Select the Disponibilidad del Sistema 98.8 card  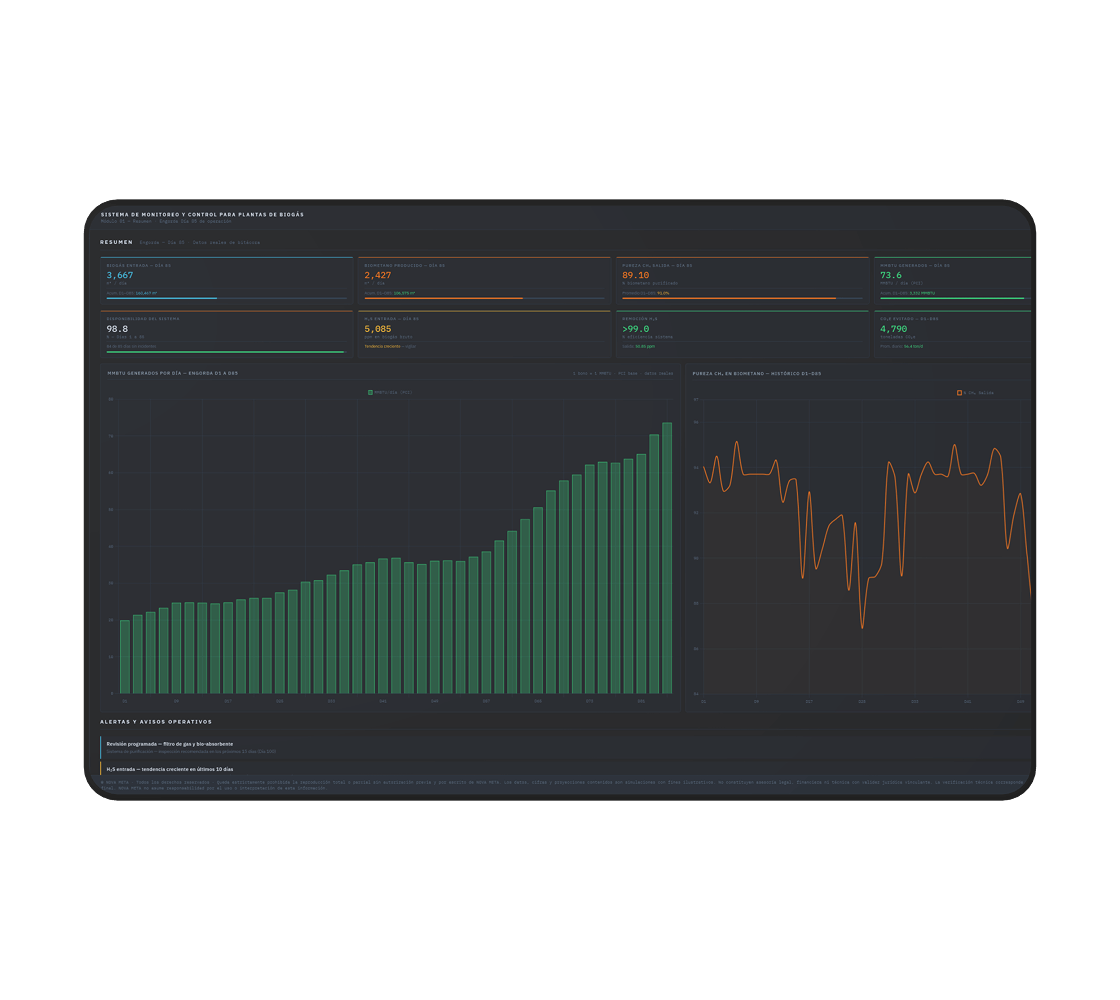[226, 333]
